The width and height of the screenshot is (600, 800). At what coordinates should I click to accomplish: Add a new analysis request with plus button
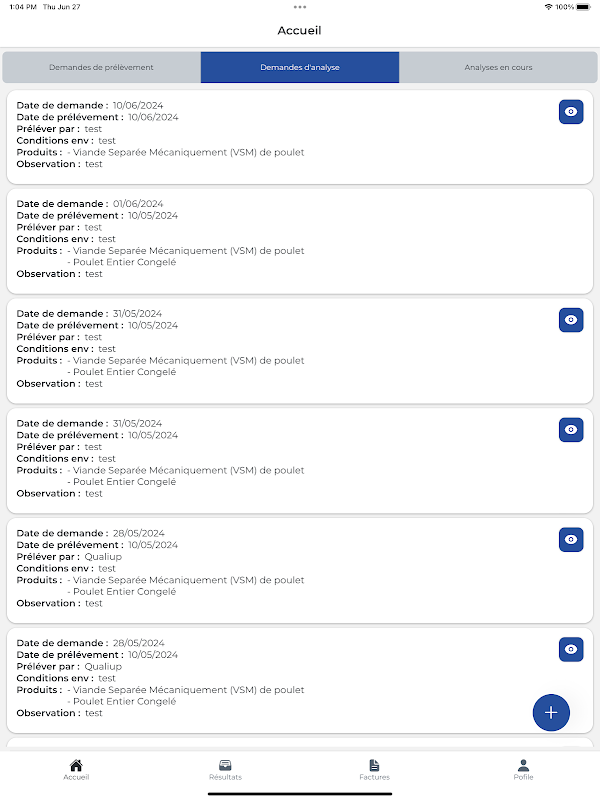(551, 712)
